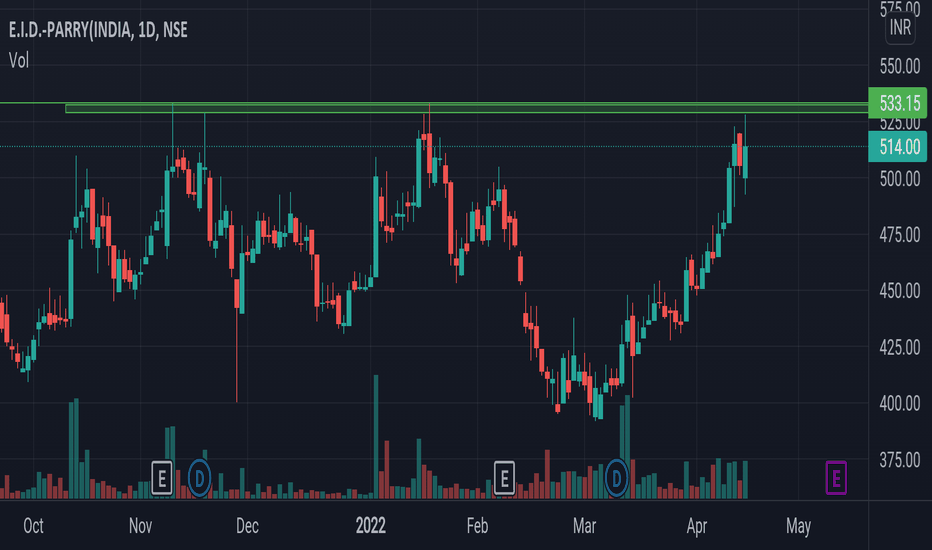This screenshot has height=550, width=932.
Task: Click the May label on time axis
Action: [x=798, y=526]
